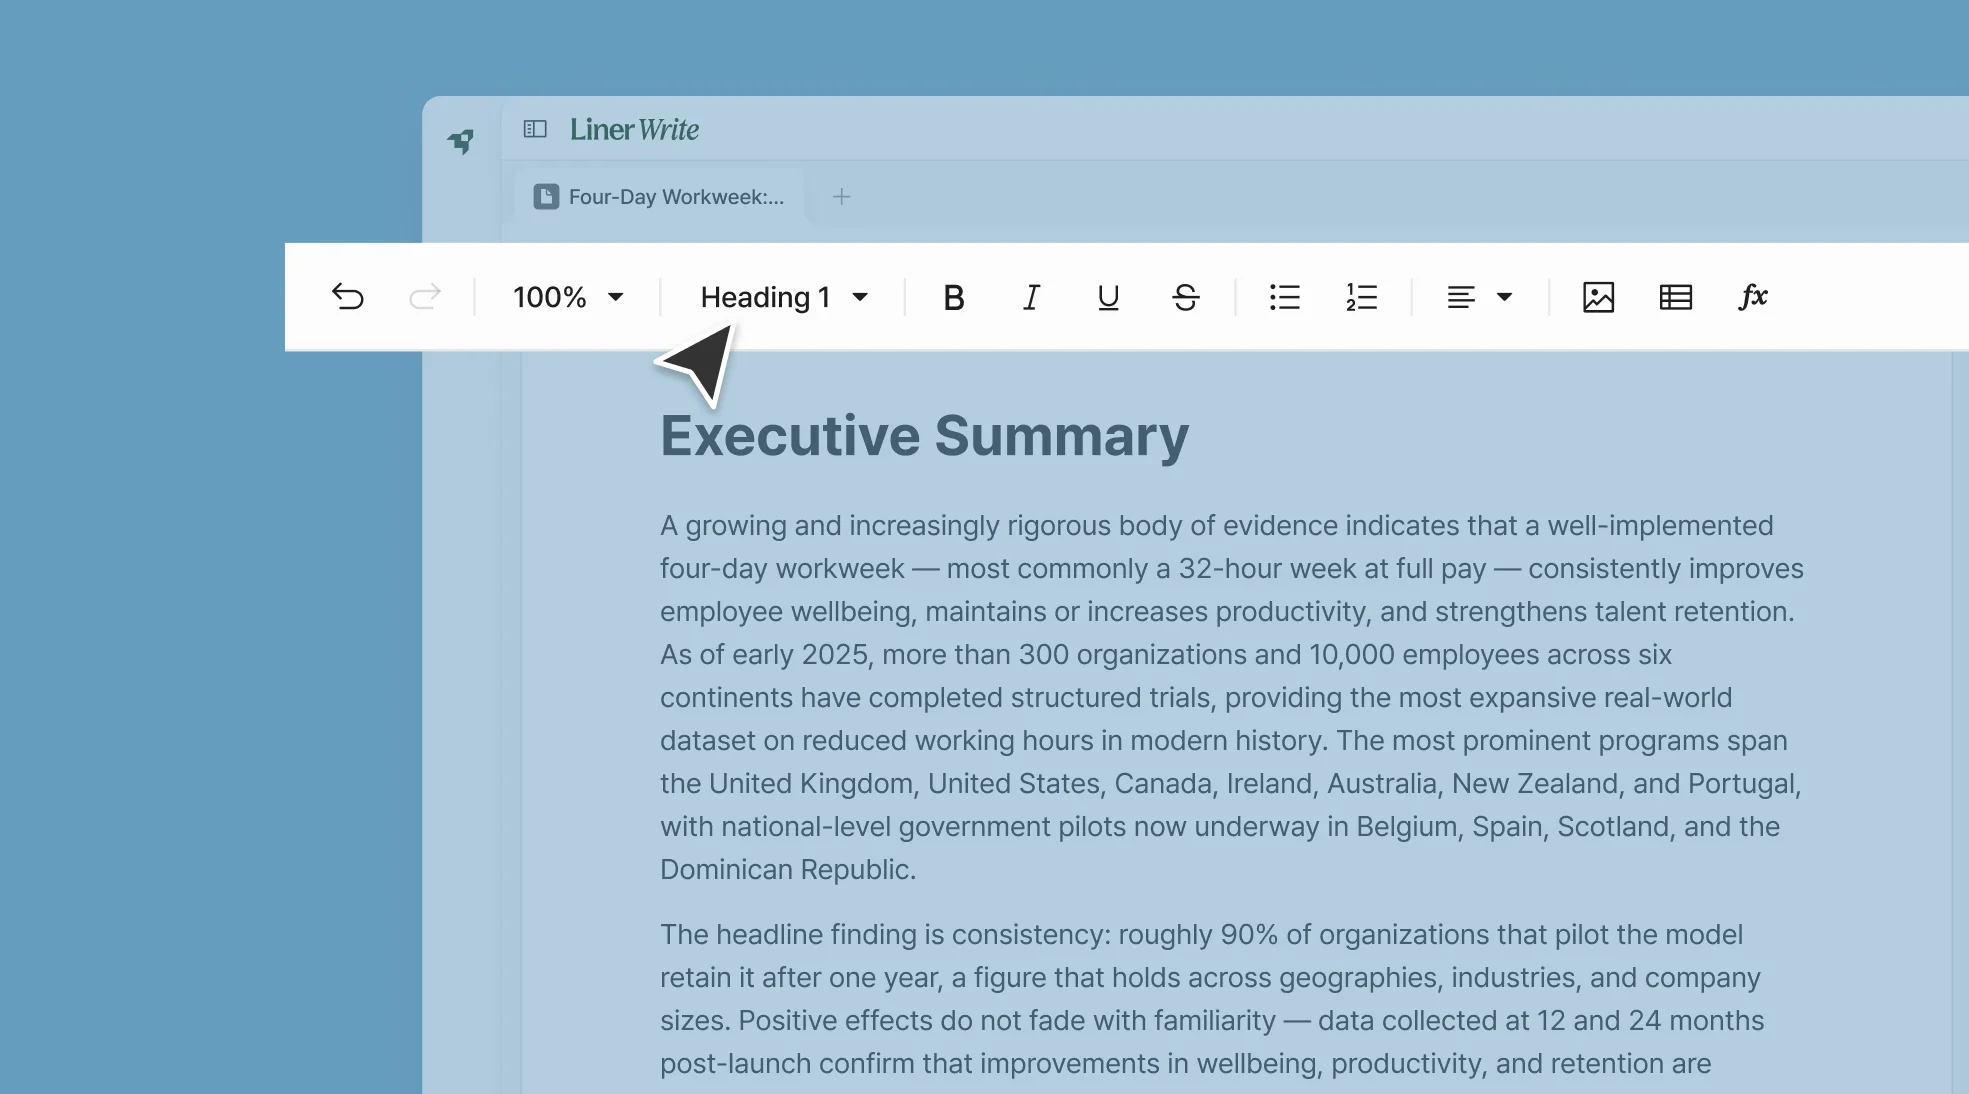
Task: Insert a formula with fx icon
Action: (1752, 297)
